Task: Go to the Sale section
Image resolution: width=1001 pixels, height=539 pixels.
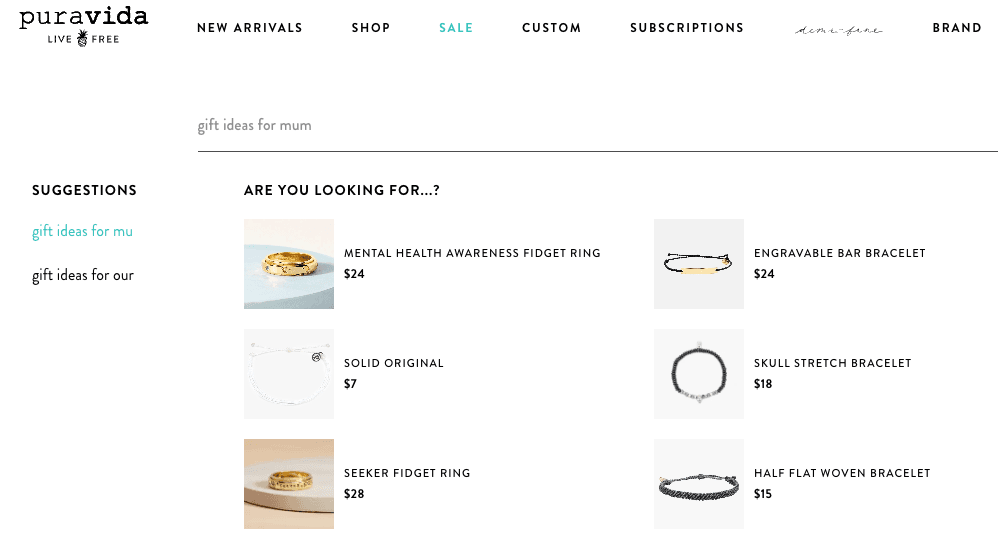Action: click(456, 28)
